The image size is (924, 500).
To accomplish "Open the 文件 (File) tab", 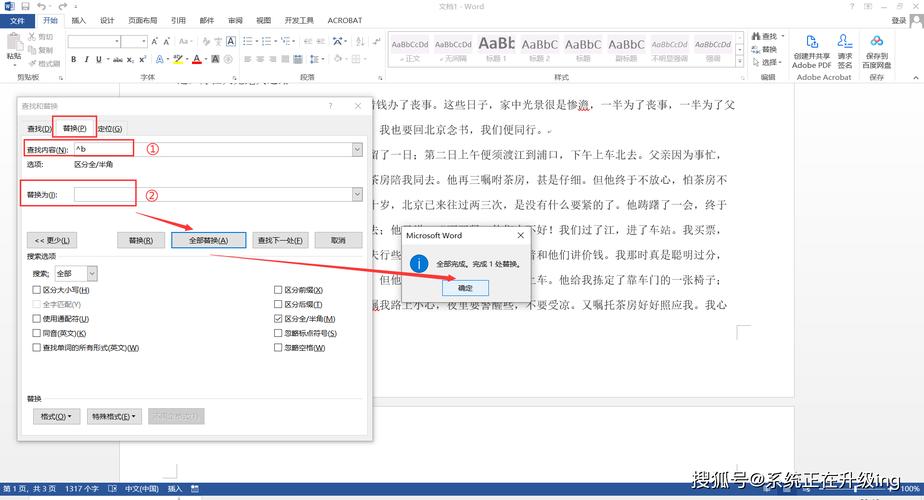I will 17,21.
